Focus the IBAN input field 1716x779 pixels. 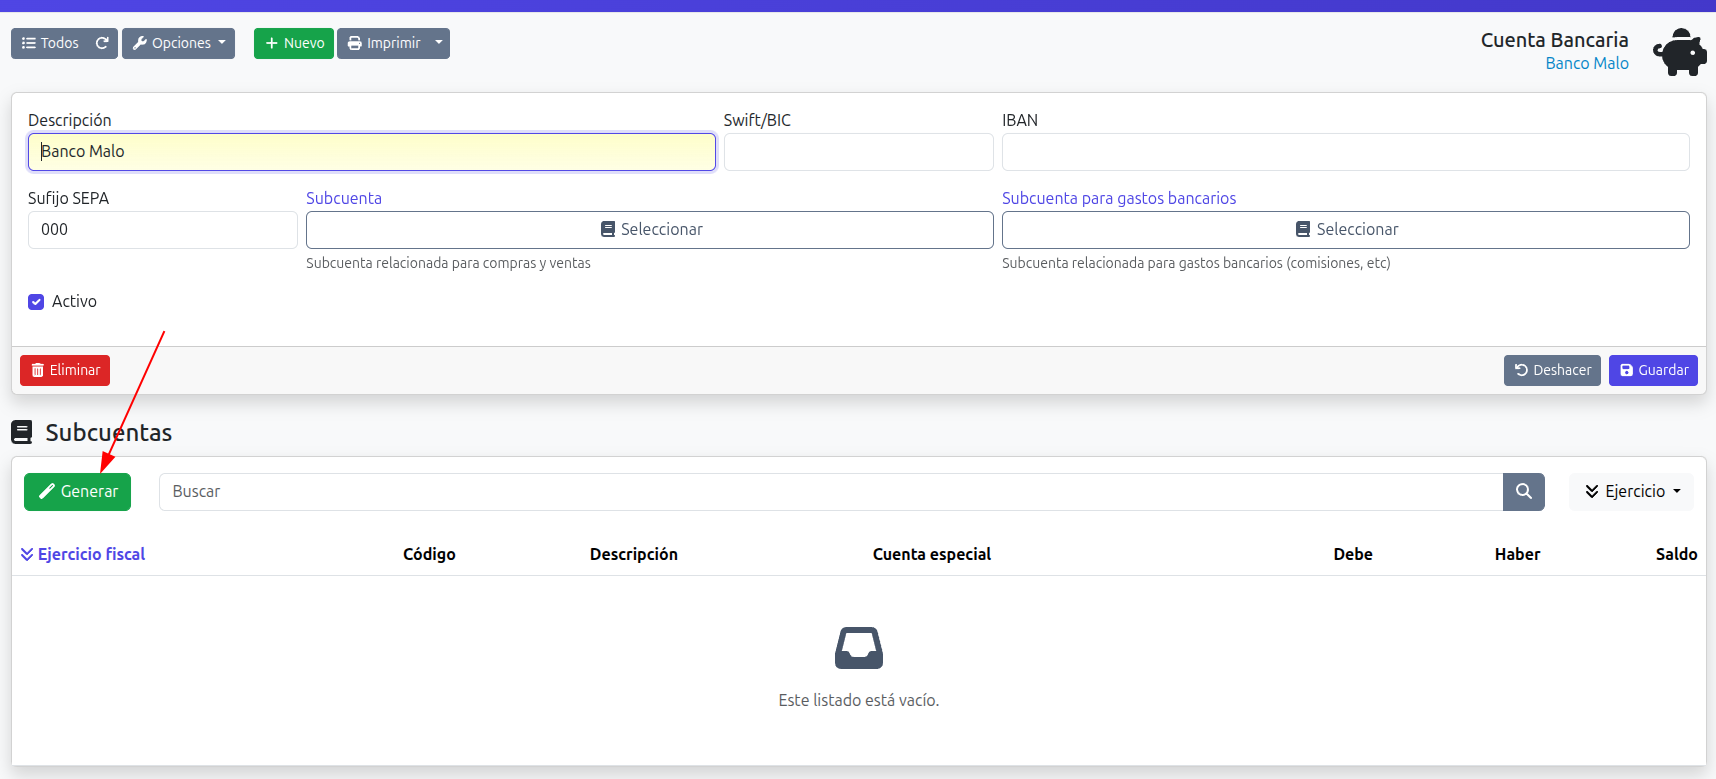[1345, 152]
